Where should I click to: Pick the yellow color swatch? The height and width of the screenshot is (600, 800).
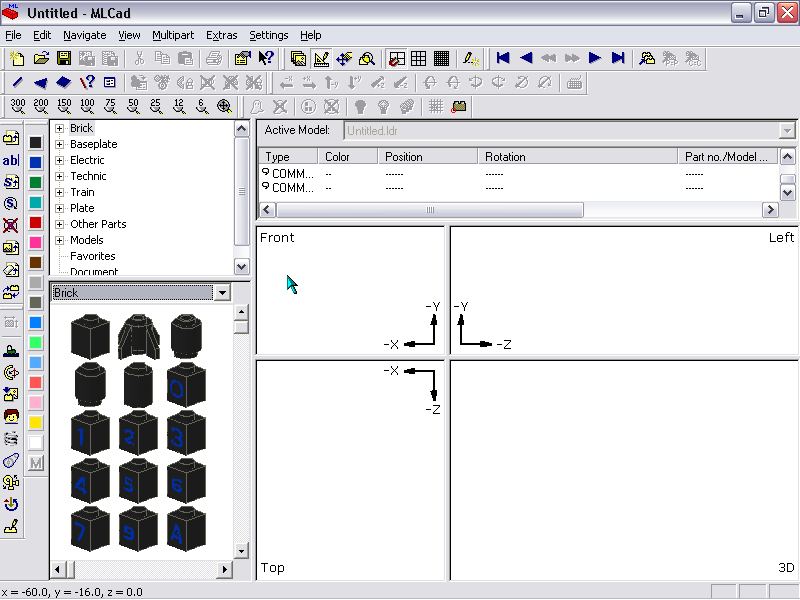pos(35,422)
